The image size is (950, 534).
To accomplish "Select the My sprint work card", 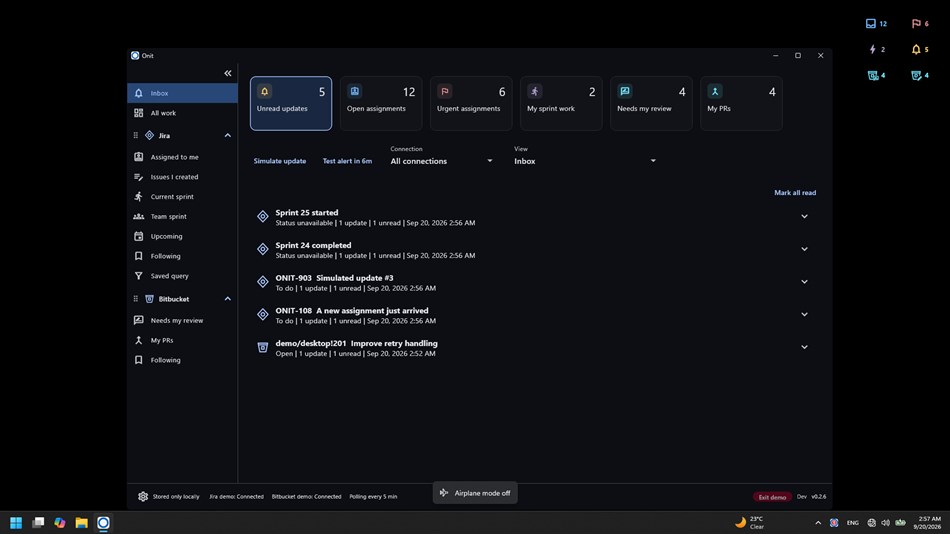I will tap(561, 103).
